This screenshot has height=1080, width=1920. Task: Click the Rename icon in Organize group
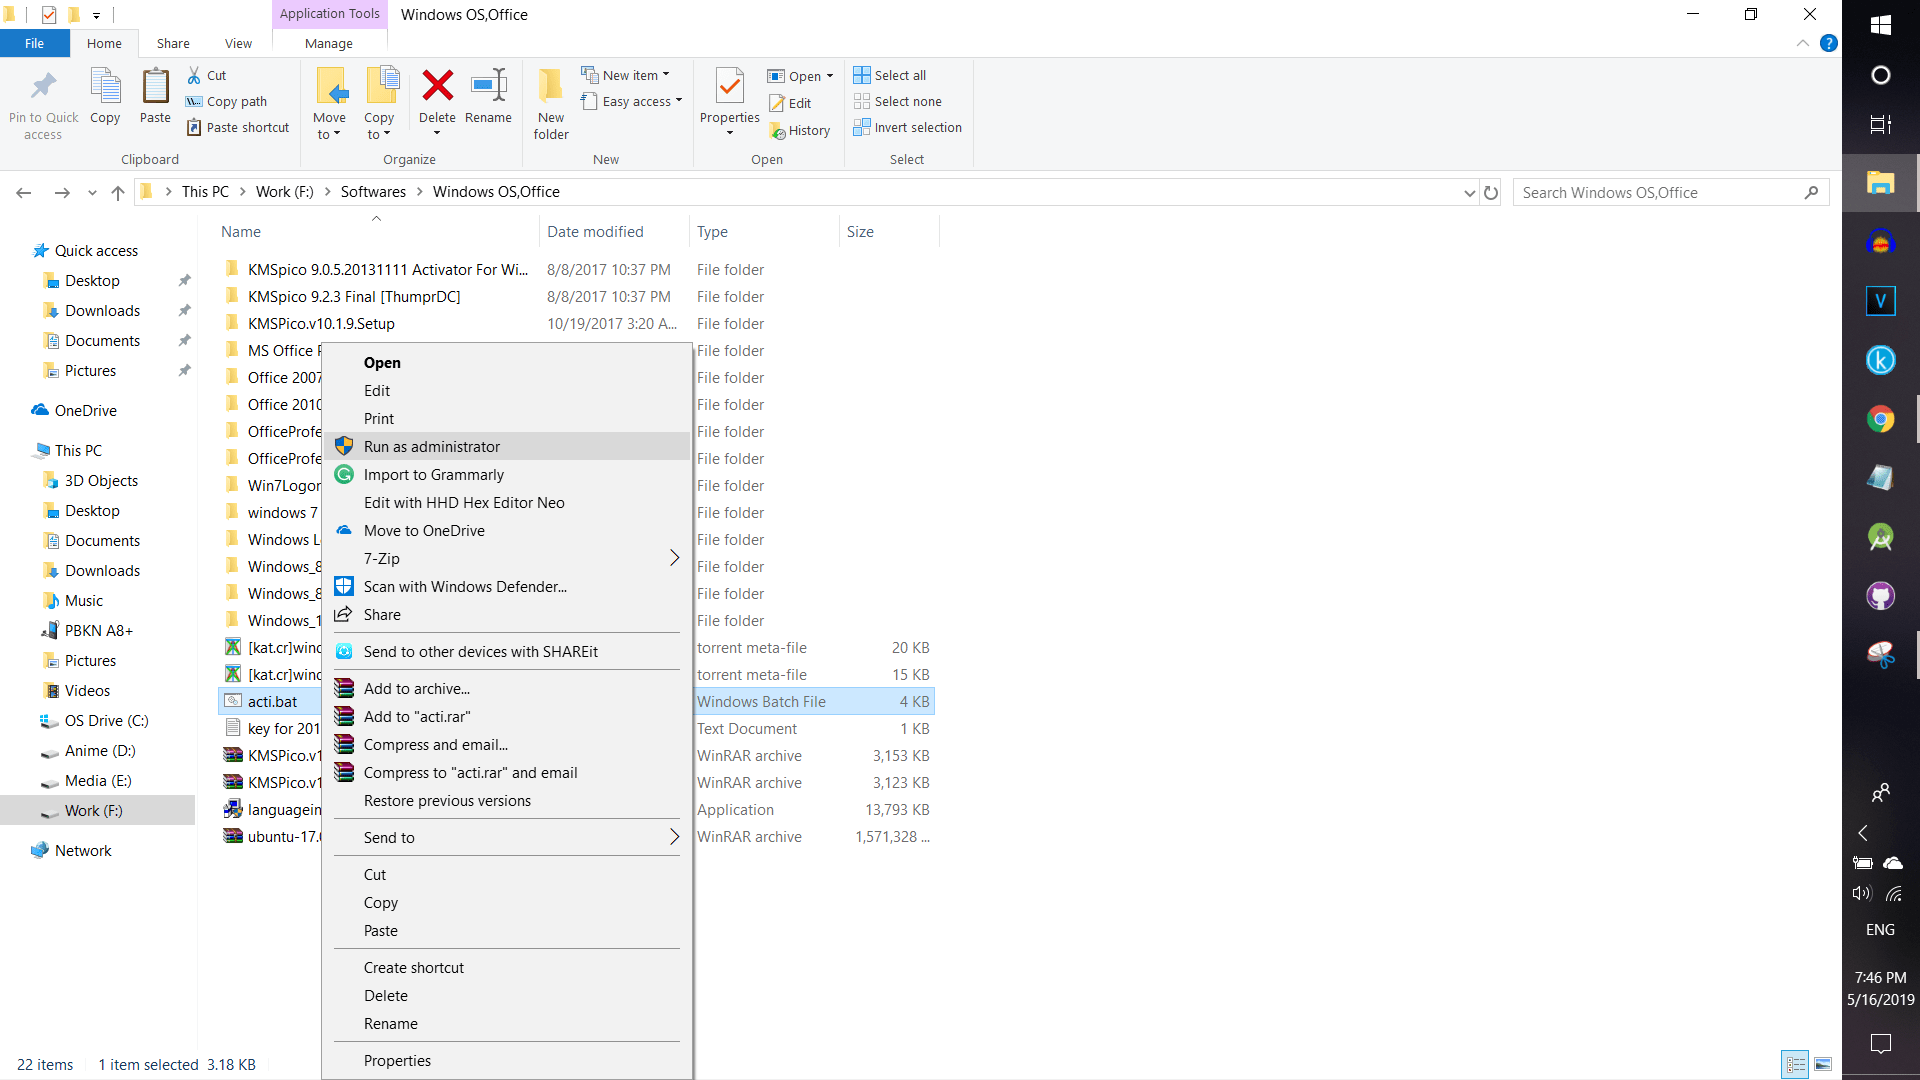tap(488, 86)
